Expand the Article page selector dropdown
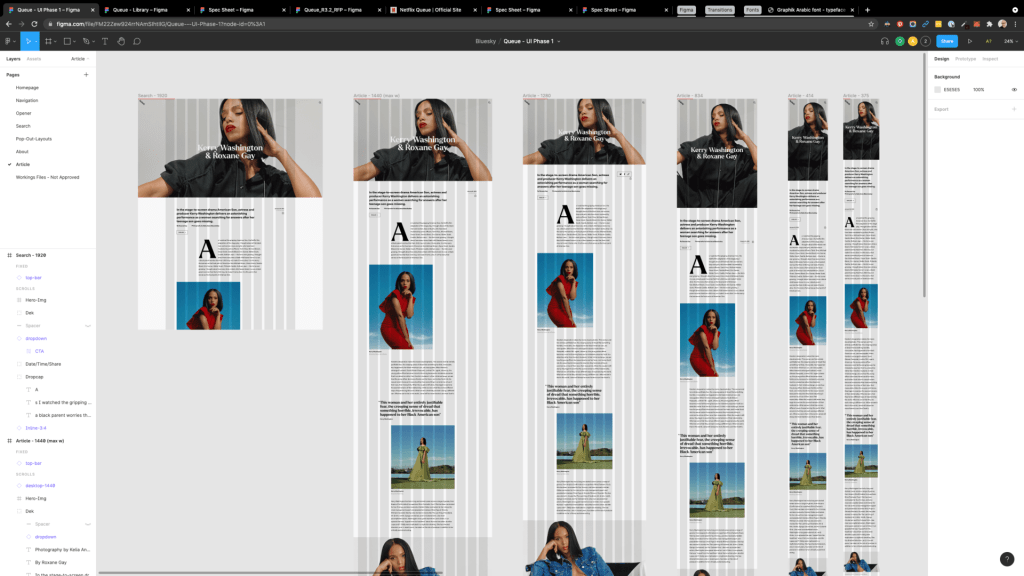Screen dimensions: 1024x576 [80, 59]
